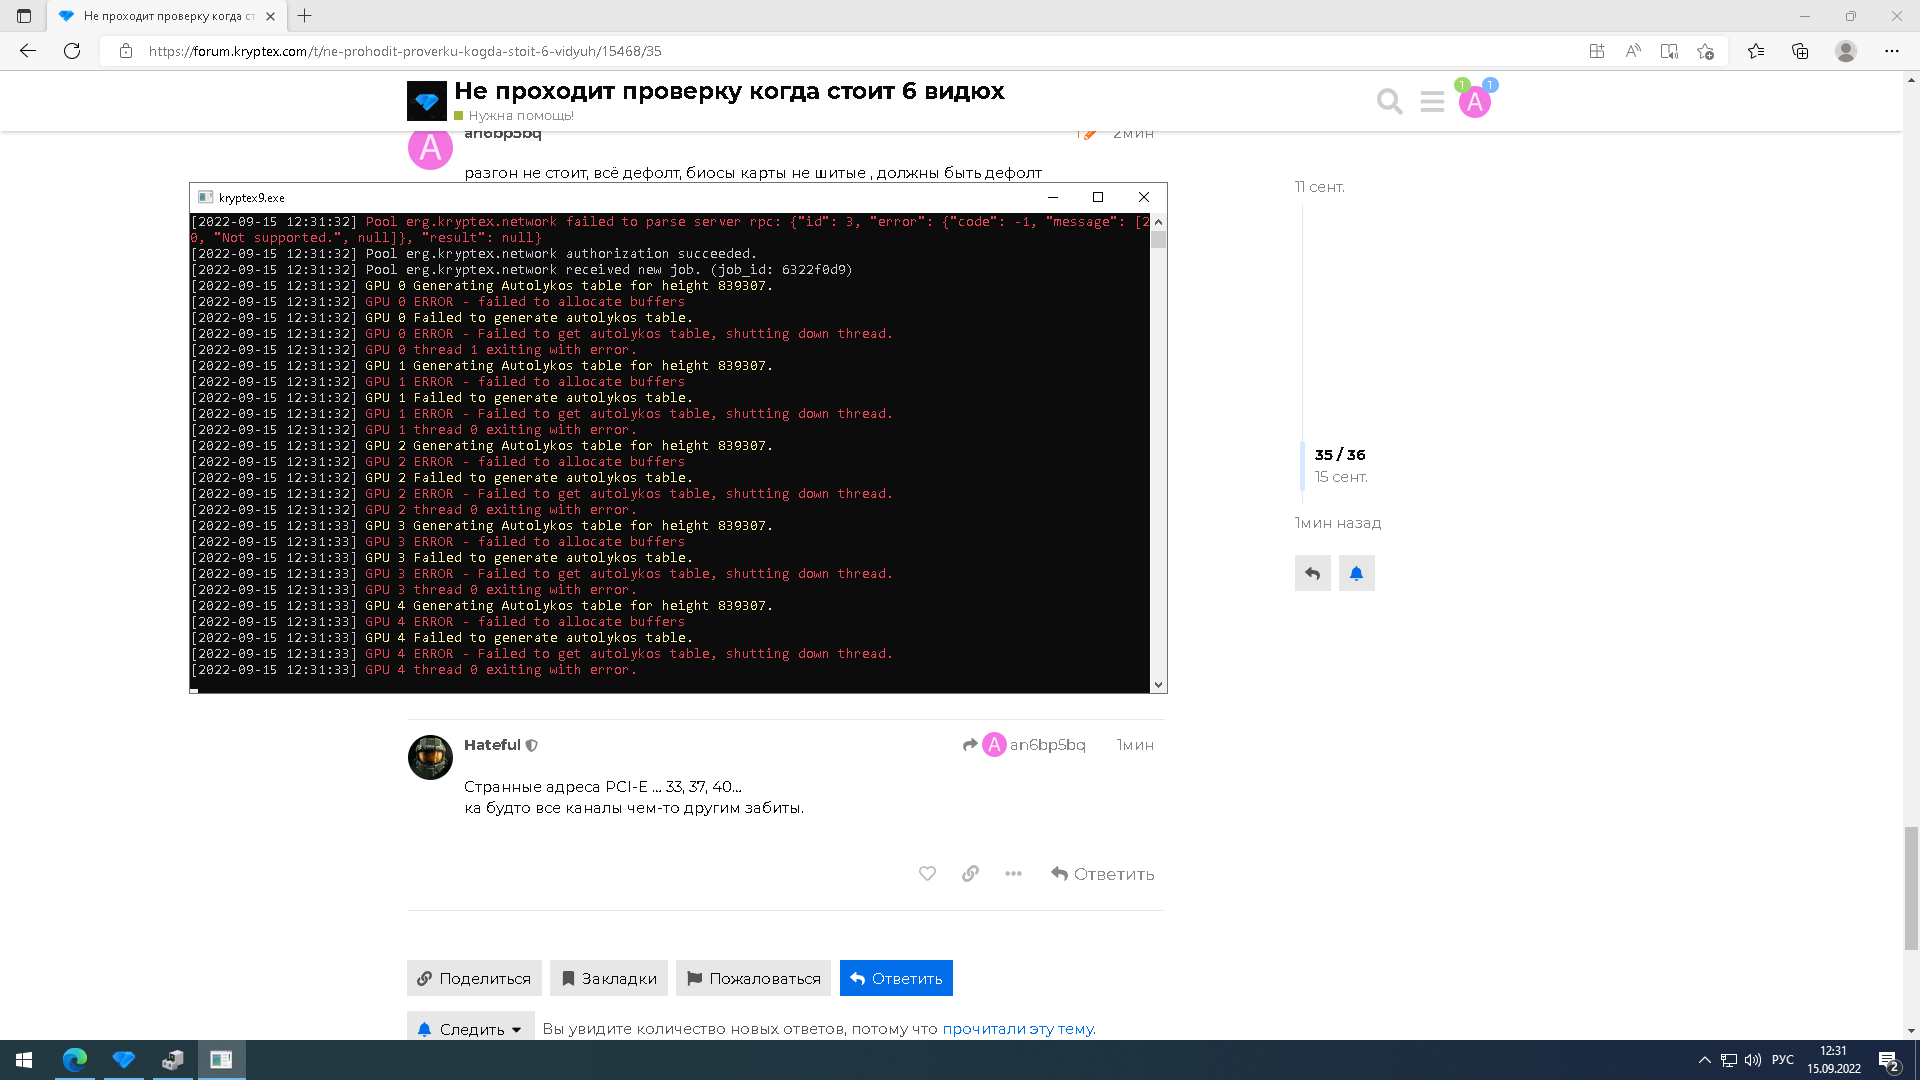Add this page to favorites
The width and height of the screenshot is (1920, 1080).
click(x=1706, y=51)
